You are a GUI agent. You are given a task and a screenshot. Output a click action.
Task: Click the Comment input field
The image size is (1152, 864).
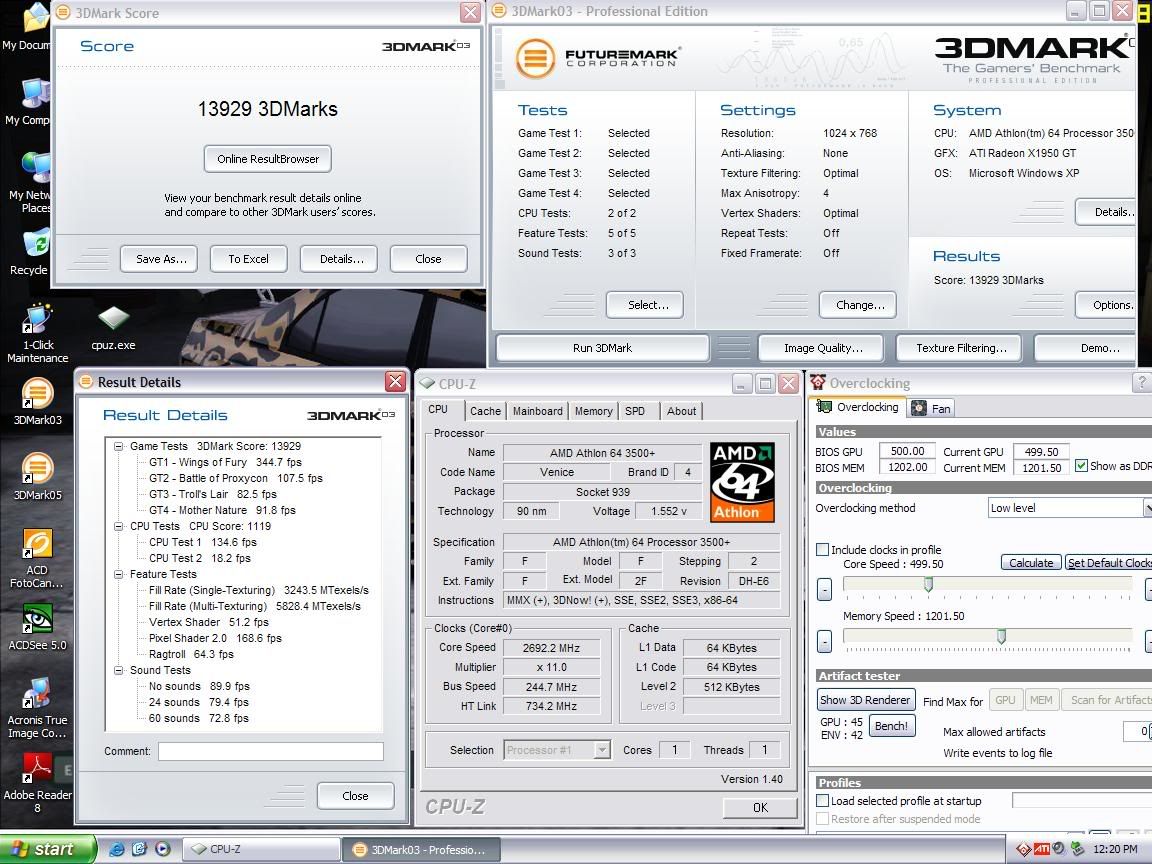[x=270, y=751]
